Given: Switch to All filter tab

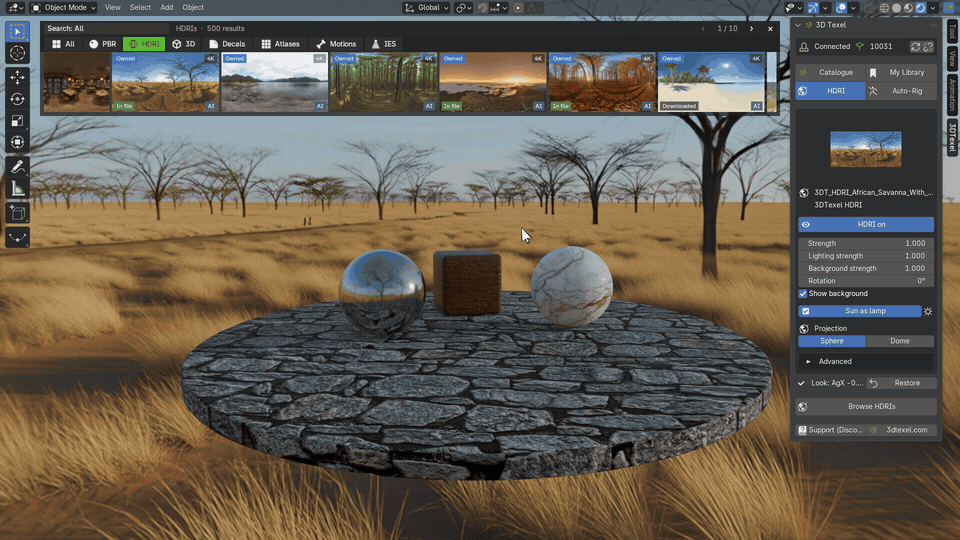Looking at the screenshot, I should click(x=64, y=44).
